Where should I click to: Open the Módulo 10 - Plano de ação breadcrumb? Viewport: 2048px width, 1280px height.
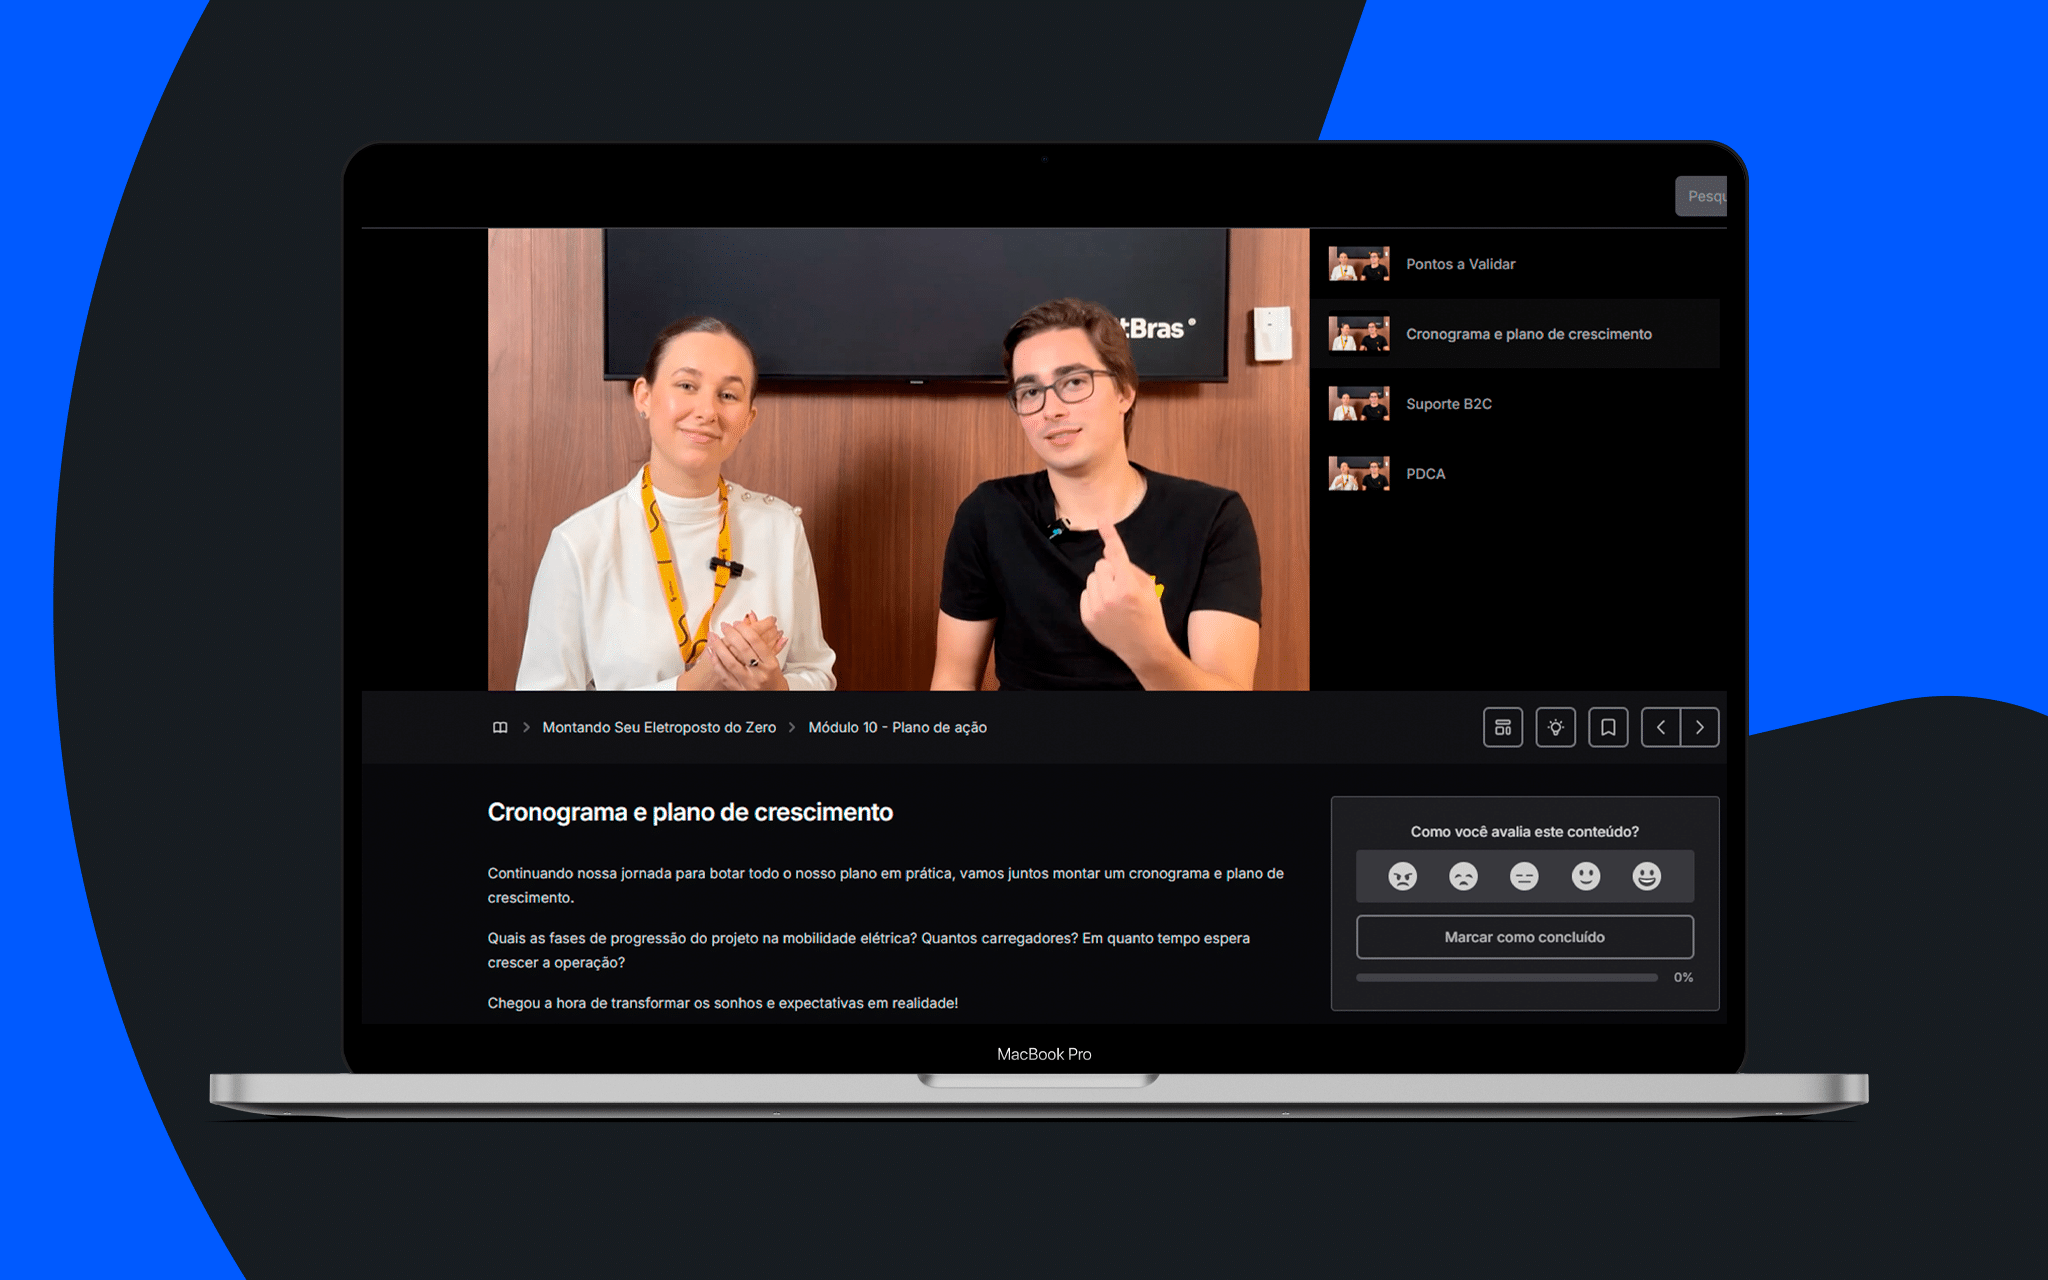tap(897, 727)
